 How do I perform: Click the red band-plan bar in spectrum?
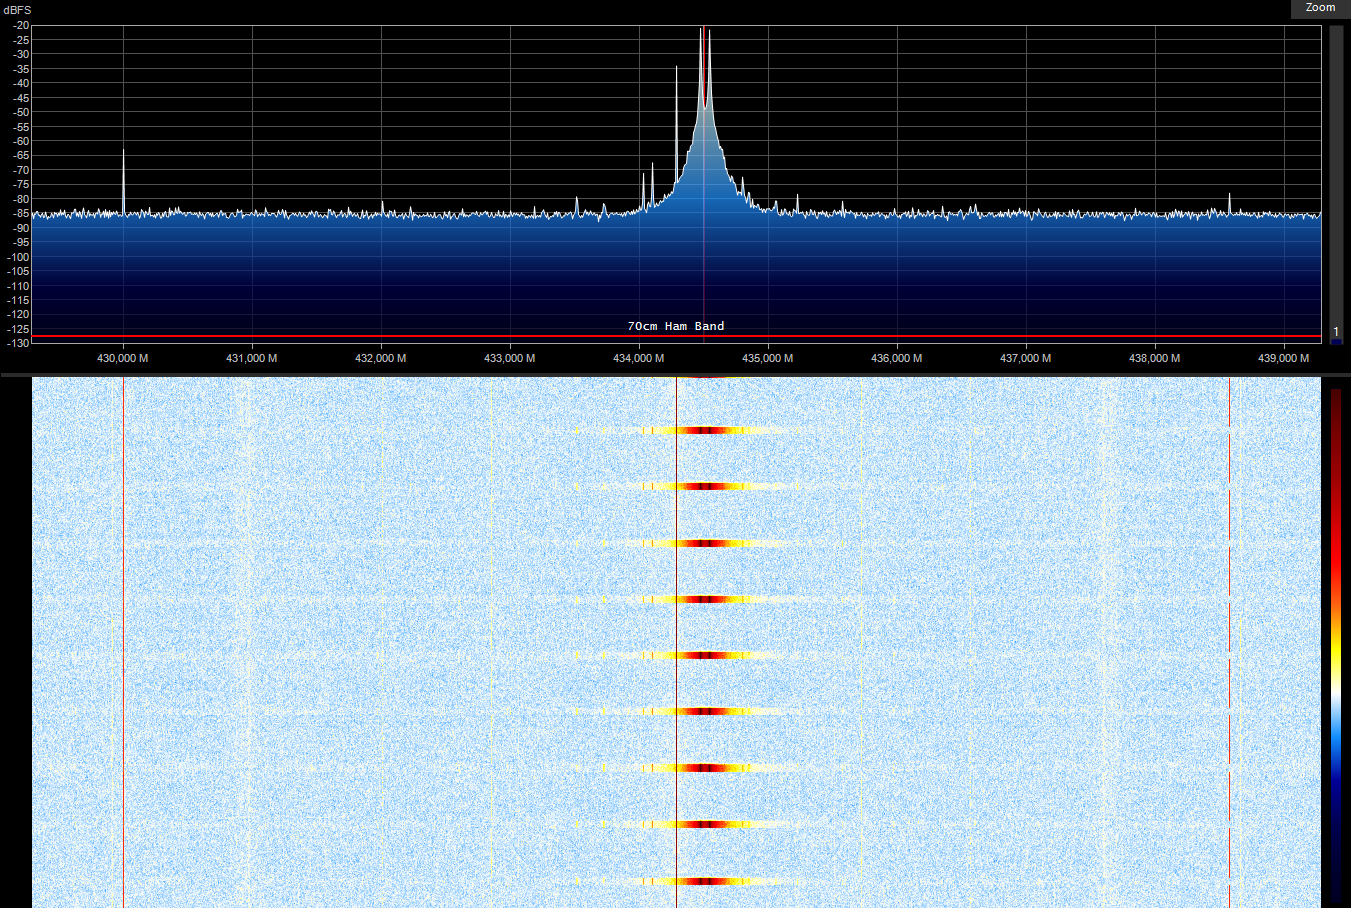(676, 337)
